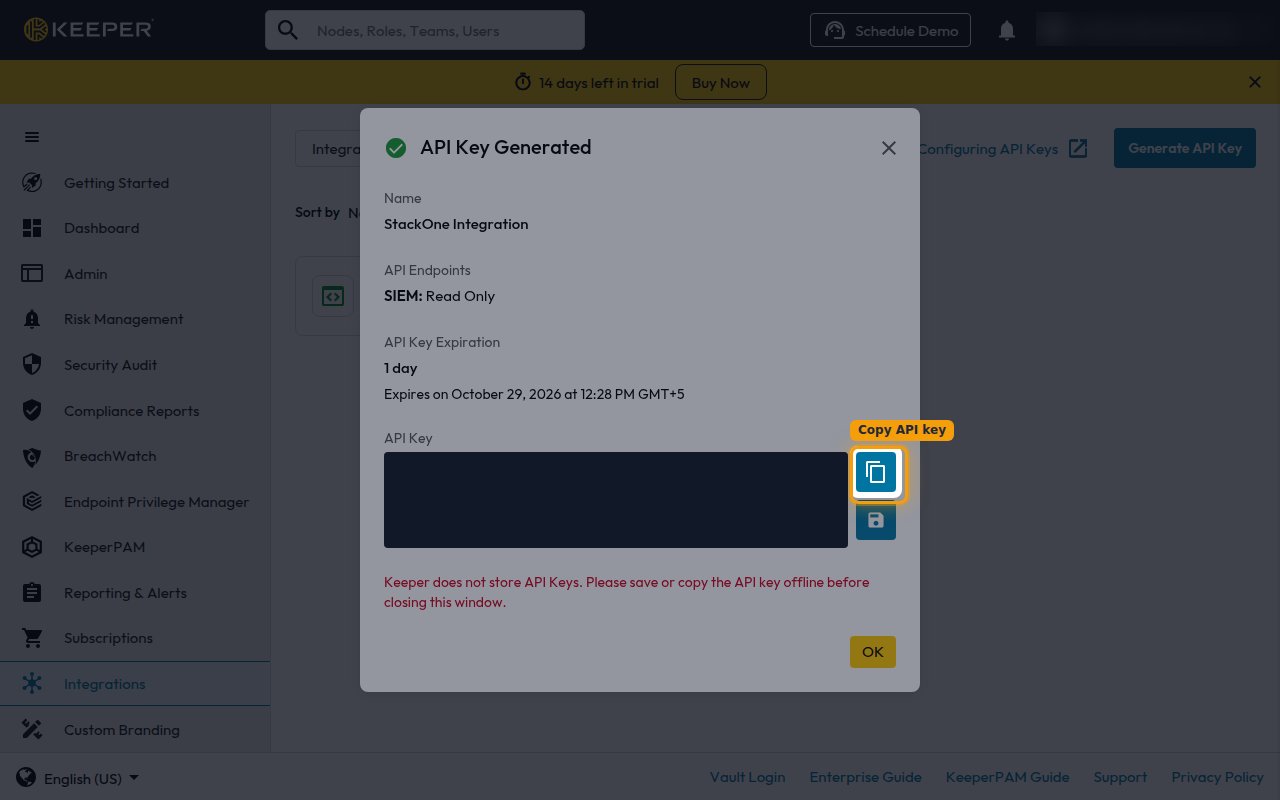The image size is (1280, 800).
Task: Go to Admin section
Action: click(x=135, y=274)
